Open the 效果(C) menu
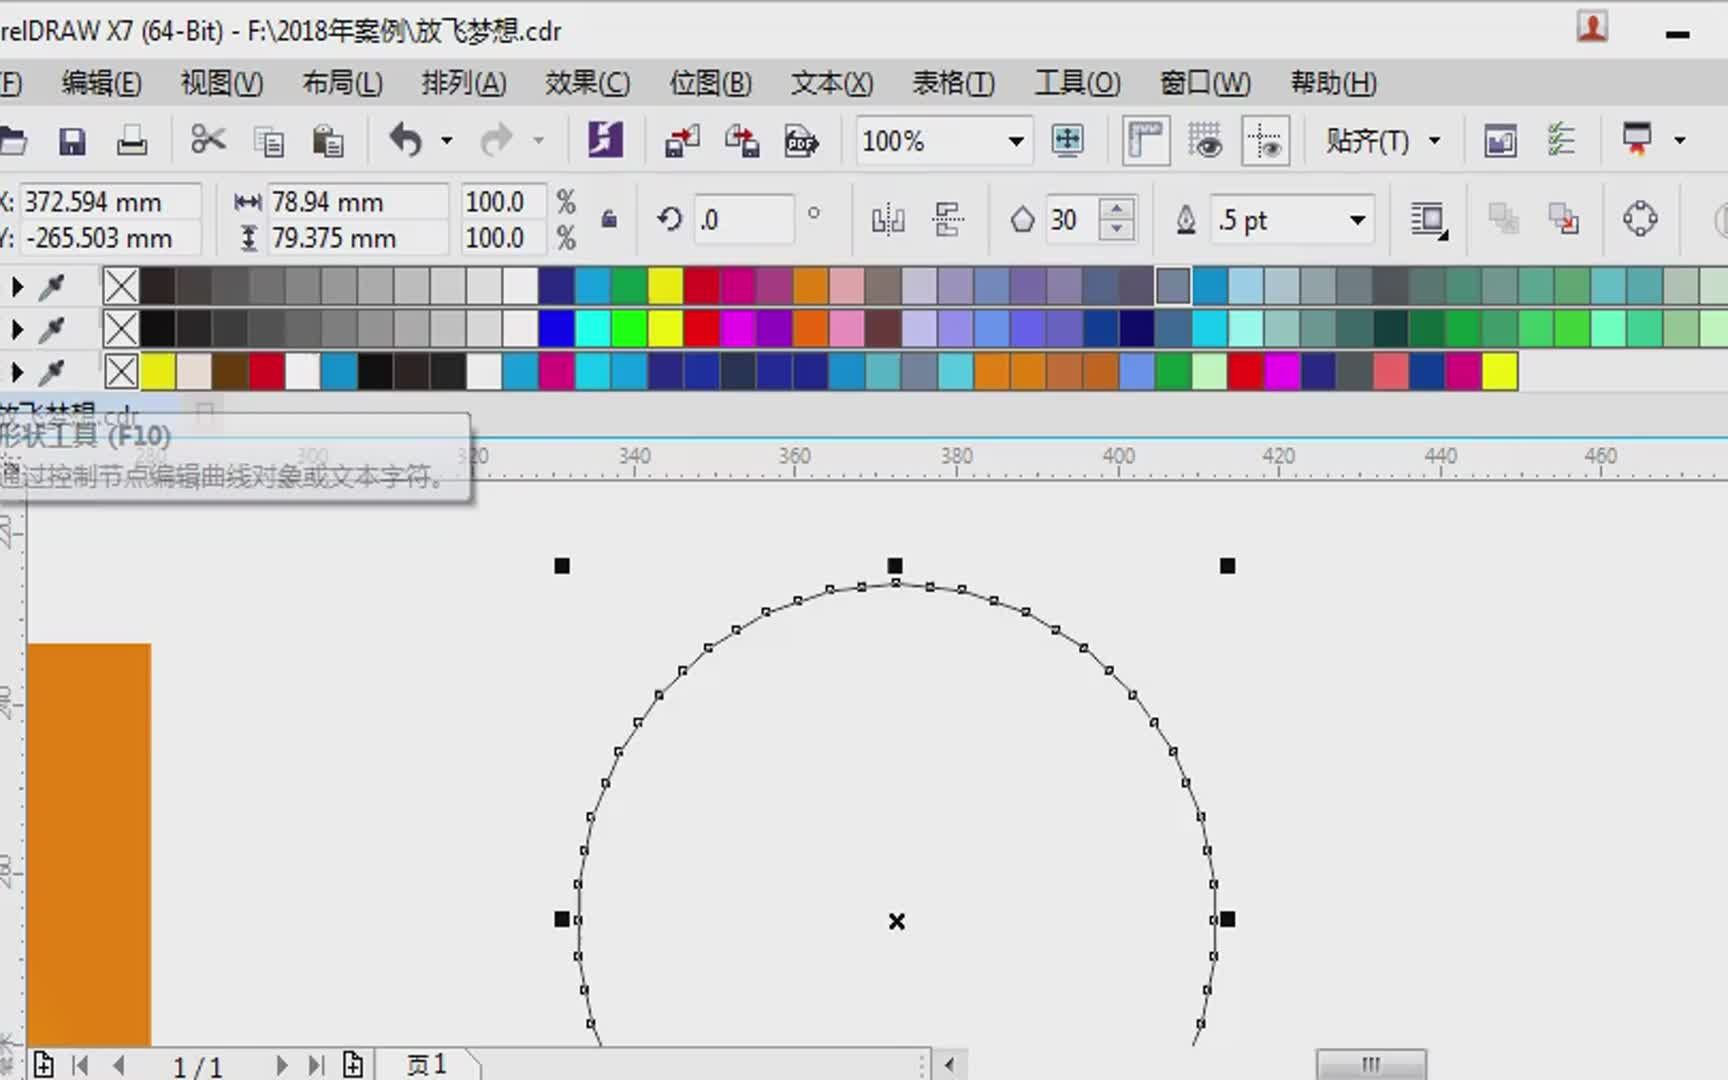 pos(587,83)
